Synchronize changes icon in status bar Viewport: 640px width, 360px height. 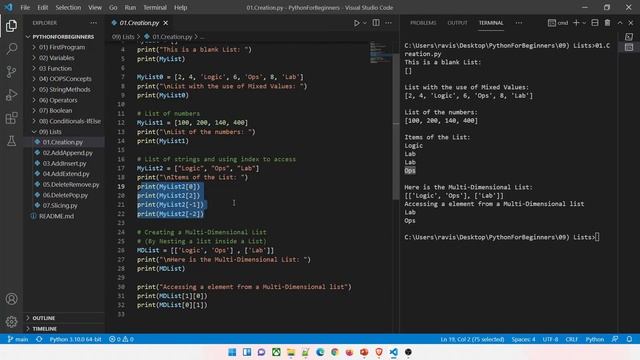(x=39, y=339)
